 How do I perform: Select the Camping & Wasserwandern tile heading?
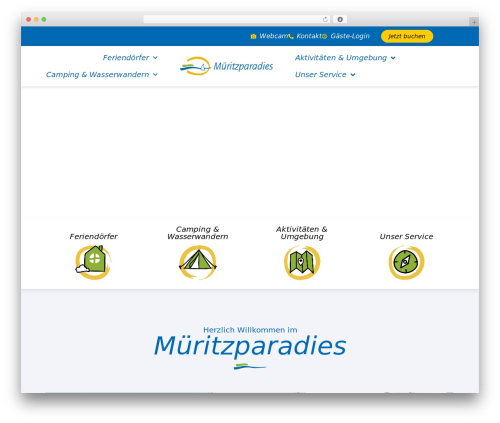pyautogui.click(x=198, y=233)
